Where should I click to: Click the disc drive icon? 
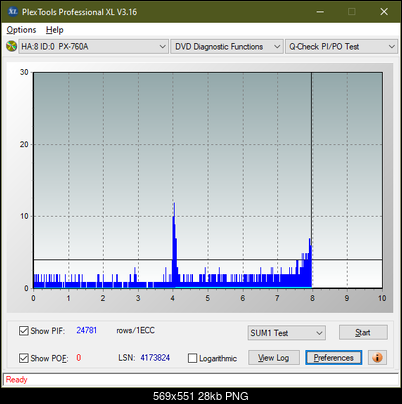pyautogui.click(x=11, y=46)
